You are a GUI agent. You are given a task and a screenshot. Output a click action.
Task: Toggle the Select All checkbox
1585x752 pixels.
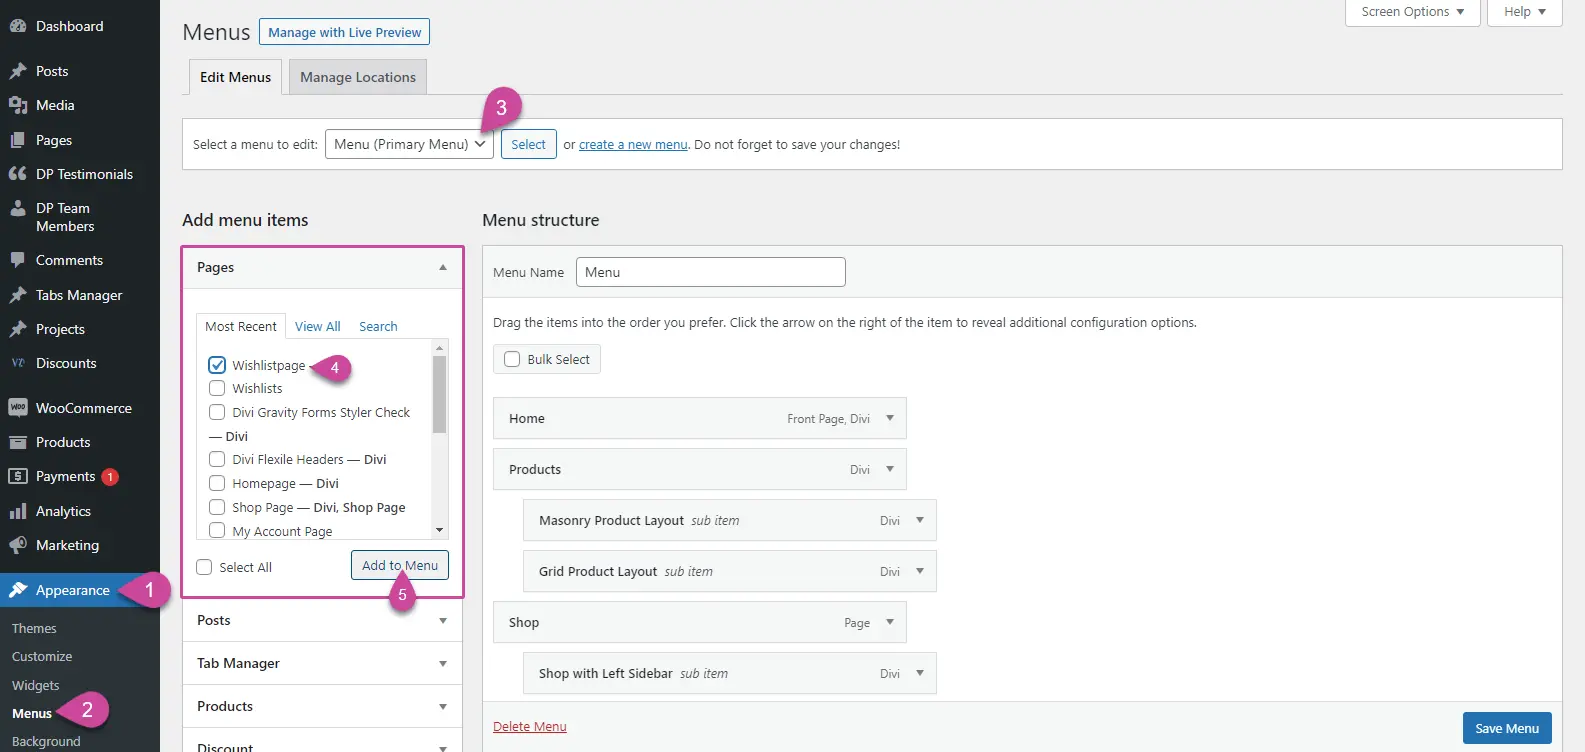[x=204, y=567]
